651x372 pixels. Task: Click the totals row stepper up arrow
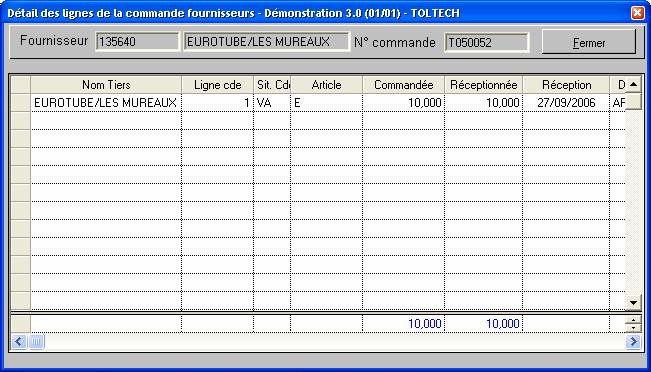coord(633,319)
